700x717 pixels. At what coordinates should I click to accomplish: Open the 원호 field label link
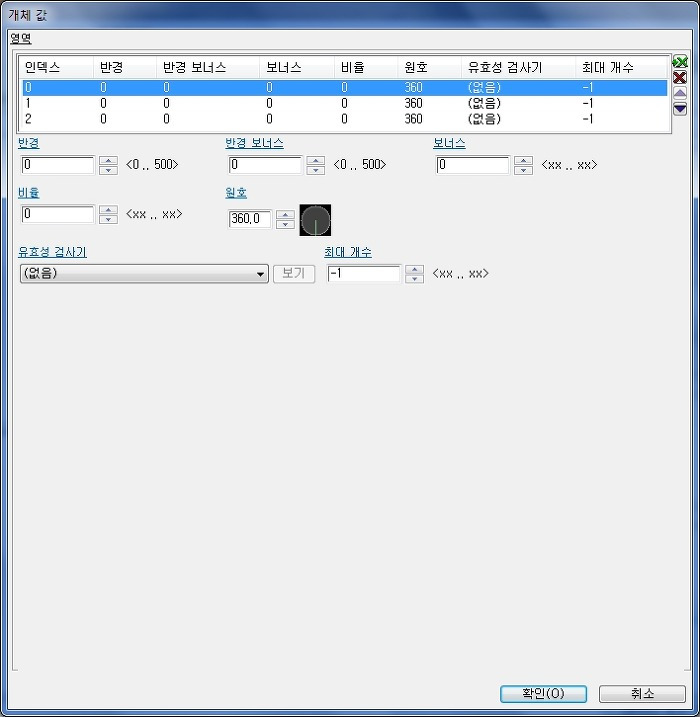[236, 193]
